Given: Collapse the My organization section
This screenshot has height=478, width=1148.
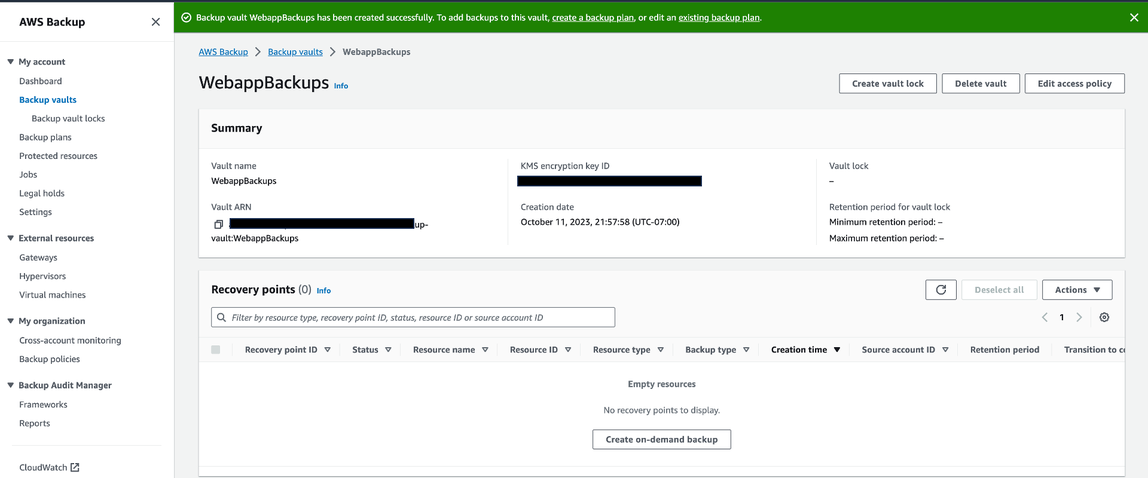Looking at the screenshot, I should click(x=11, y=321).
